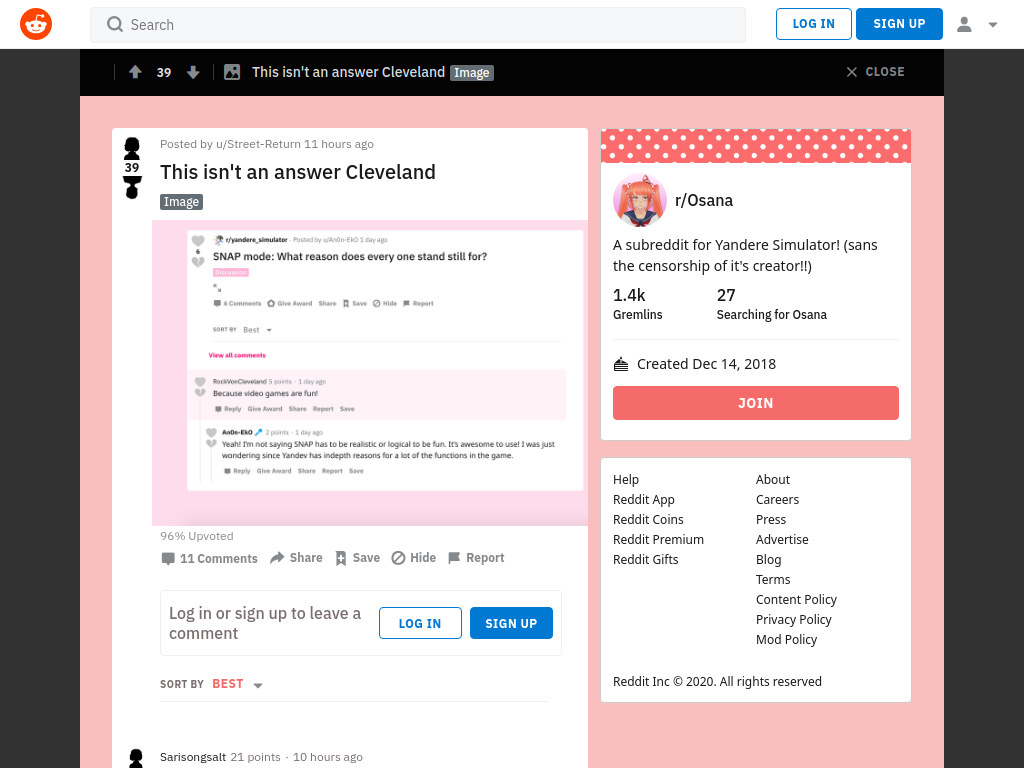Image resolution: width=1024 pixels, height=768 pixels.
Task: Open the SORT BY BEST dropdown
Action: pyautogui.click(x=212, y=684)
